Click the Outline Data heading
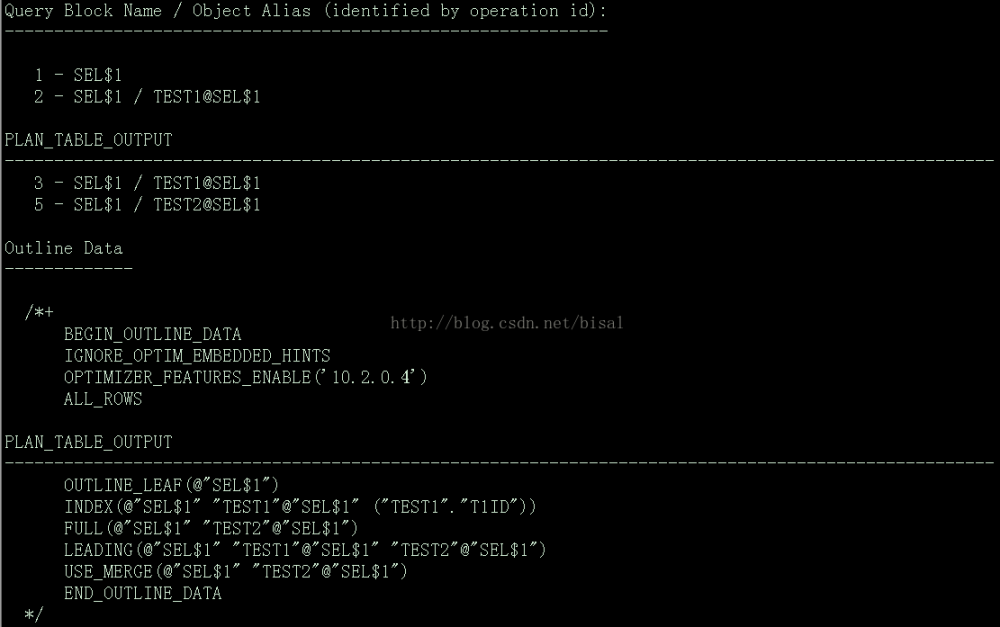 tap(64, 248)
